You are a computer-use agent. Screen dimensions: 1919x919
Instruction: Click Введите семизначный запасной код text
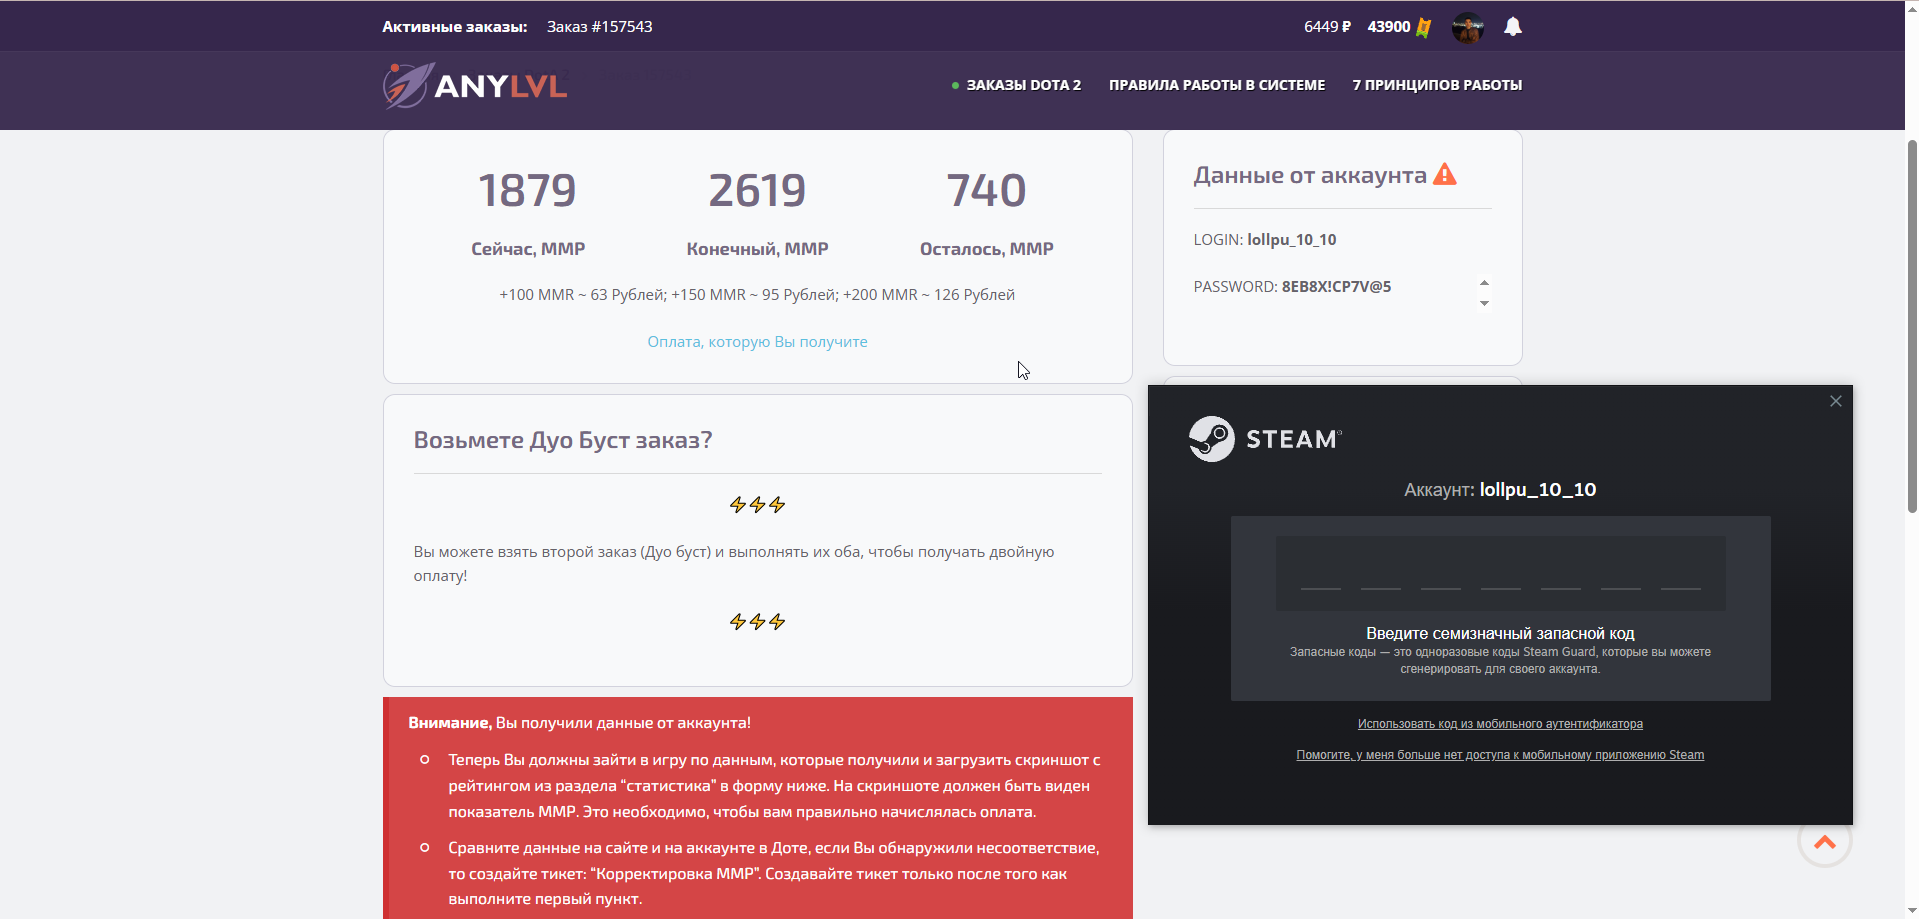click(x=1500, y=633)
